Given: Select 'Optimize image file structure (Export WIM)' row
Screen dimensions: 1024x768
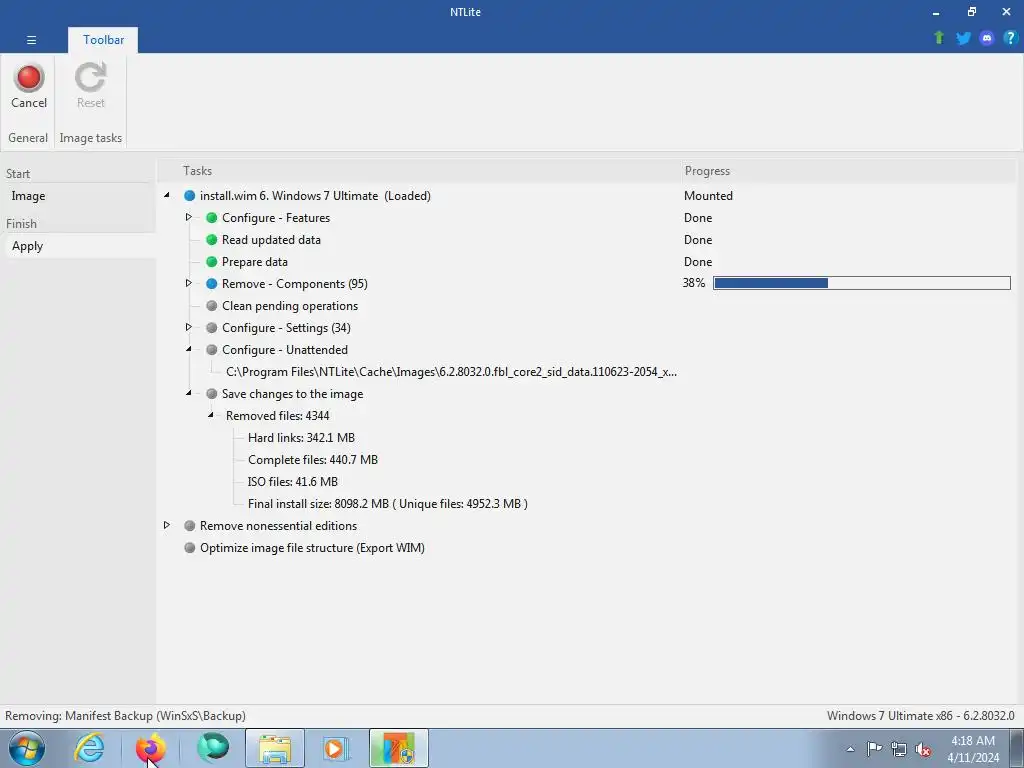Looking at the screenshot, I should click(312, 548).
